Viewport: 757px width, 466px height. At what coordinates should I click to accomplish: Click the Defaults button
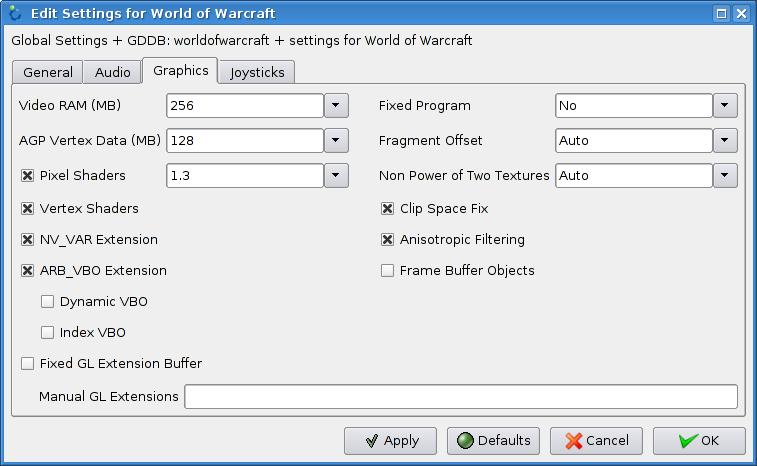[x=493, y=440]
